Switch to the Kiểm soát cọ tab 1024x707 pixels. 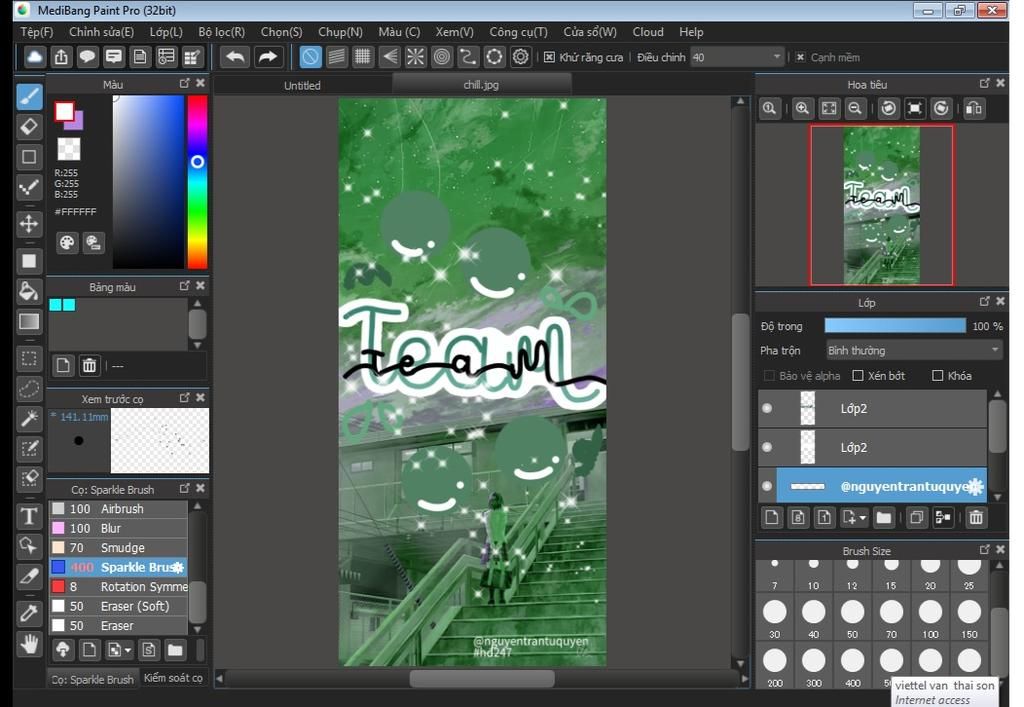[173, 678]
